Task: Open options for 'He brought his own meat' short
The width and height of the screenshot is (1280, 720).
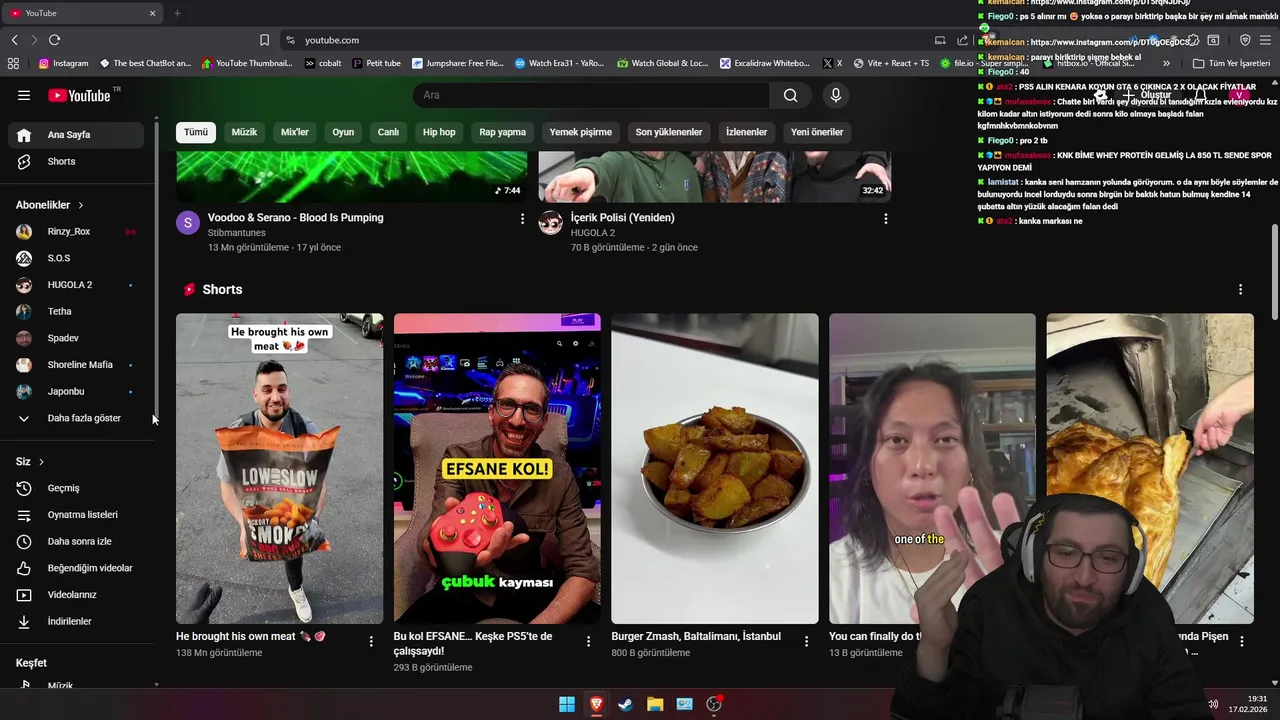Action: point(371,641)
